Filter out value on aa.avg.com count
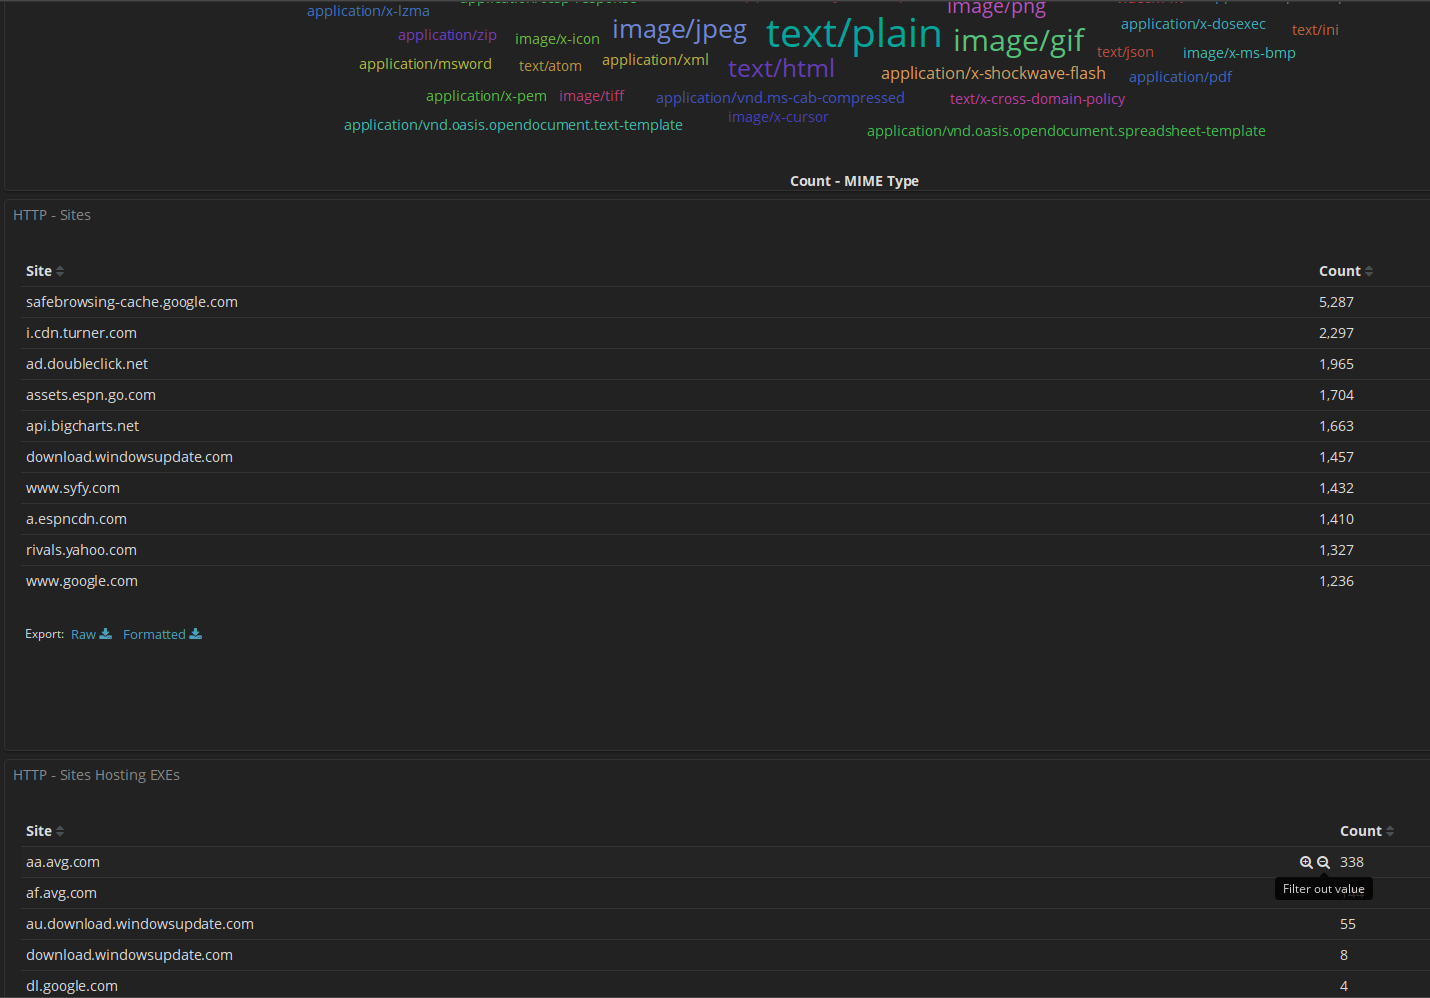 (x=1323, y=861)
